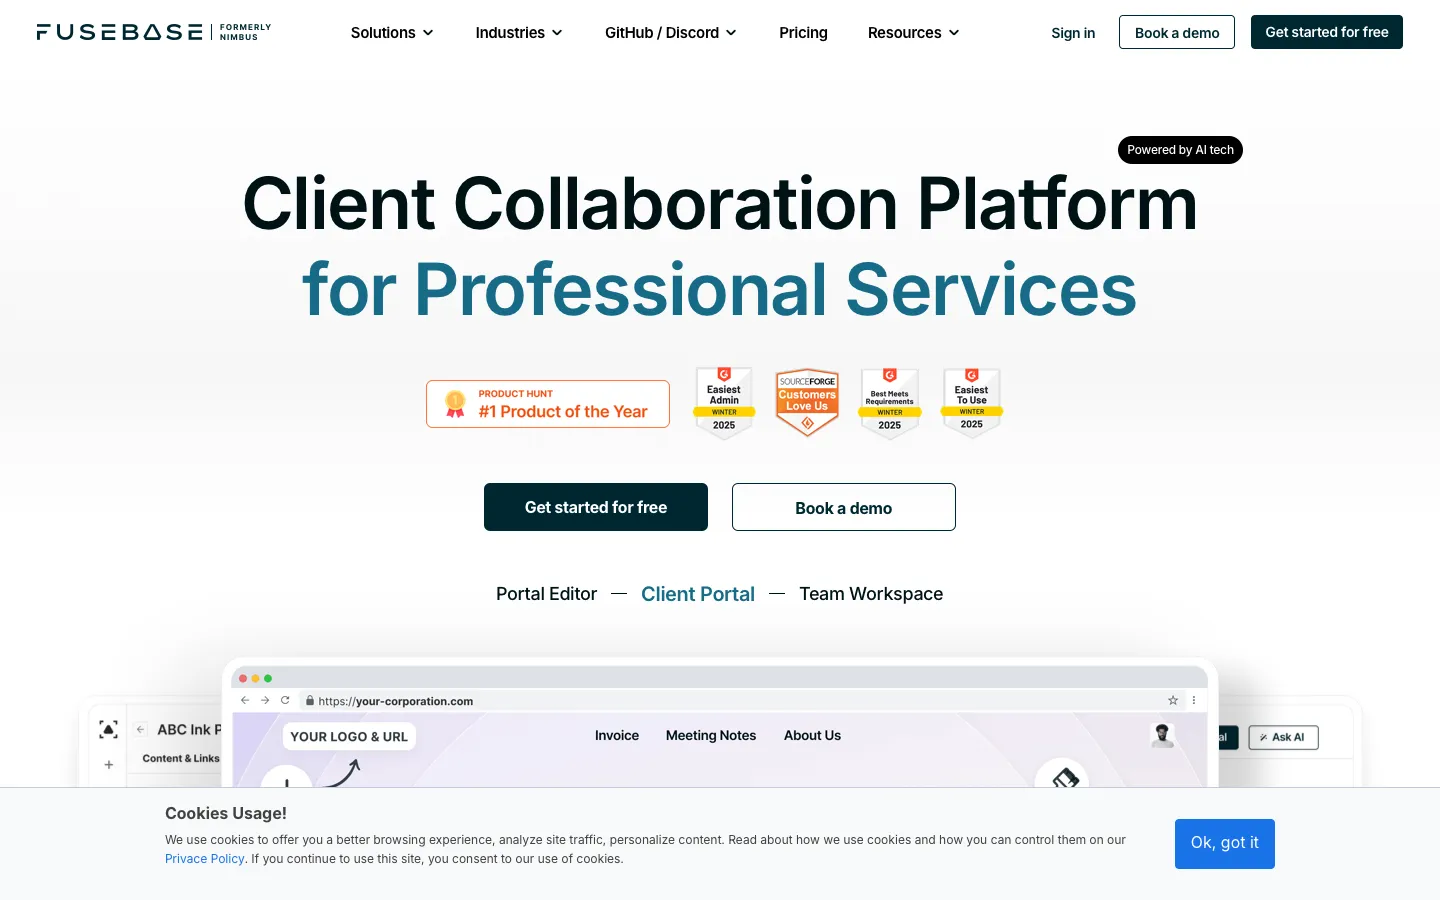This screenshot has width=1440, height=900.
Task: Click the G2 Easiest To Use badge
Action: (x=971, y=403)
